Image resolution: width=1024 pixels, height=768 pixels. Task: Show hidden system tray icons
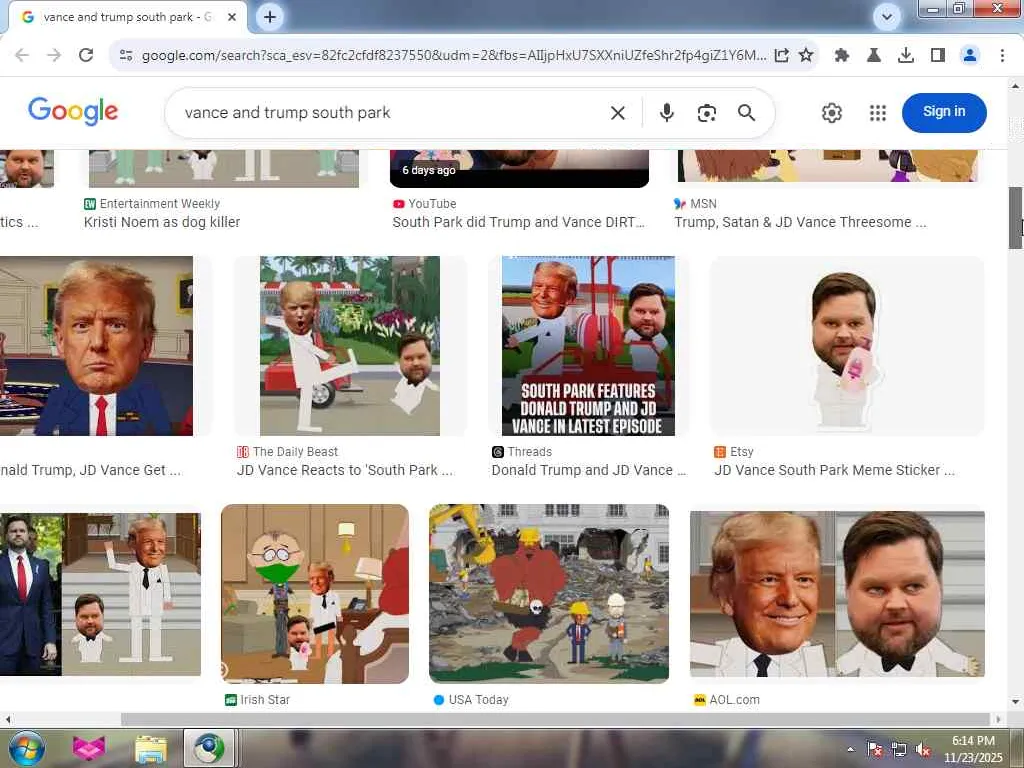(x=850, y=749)
